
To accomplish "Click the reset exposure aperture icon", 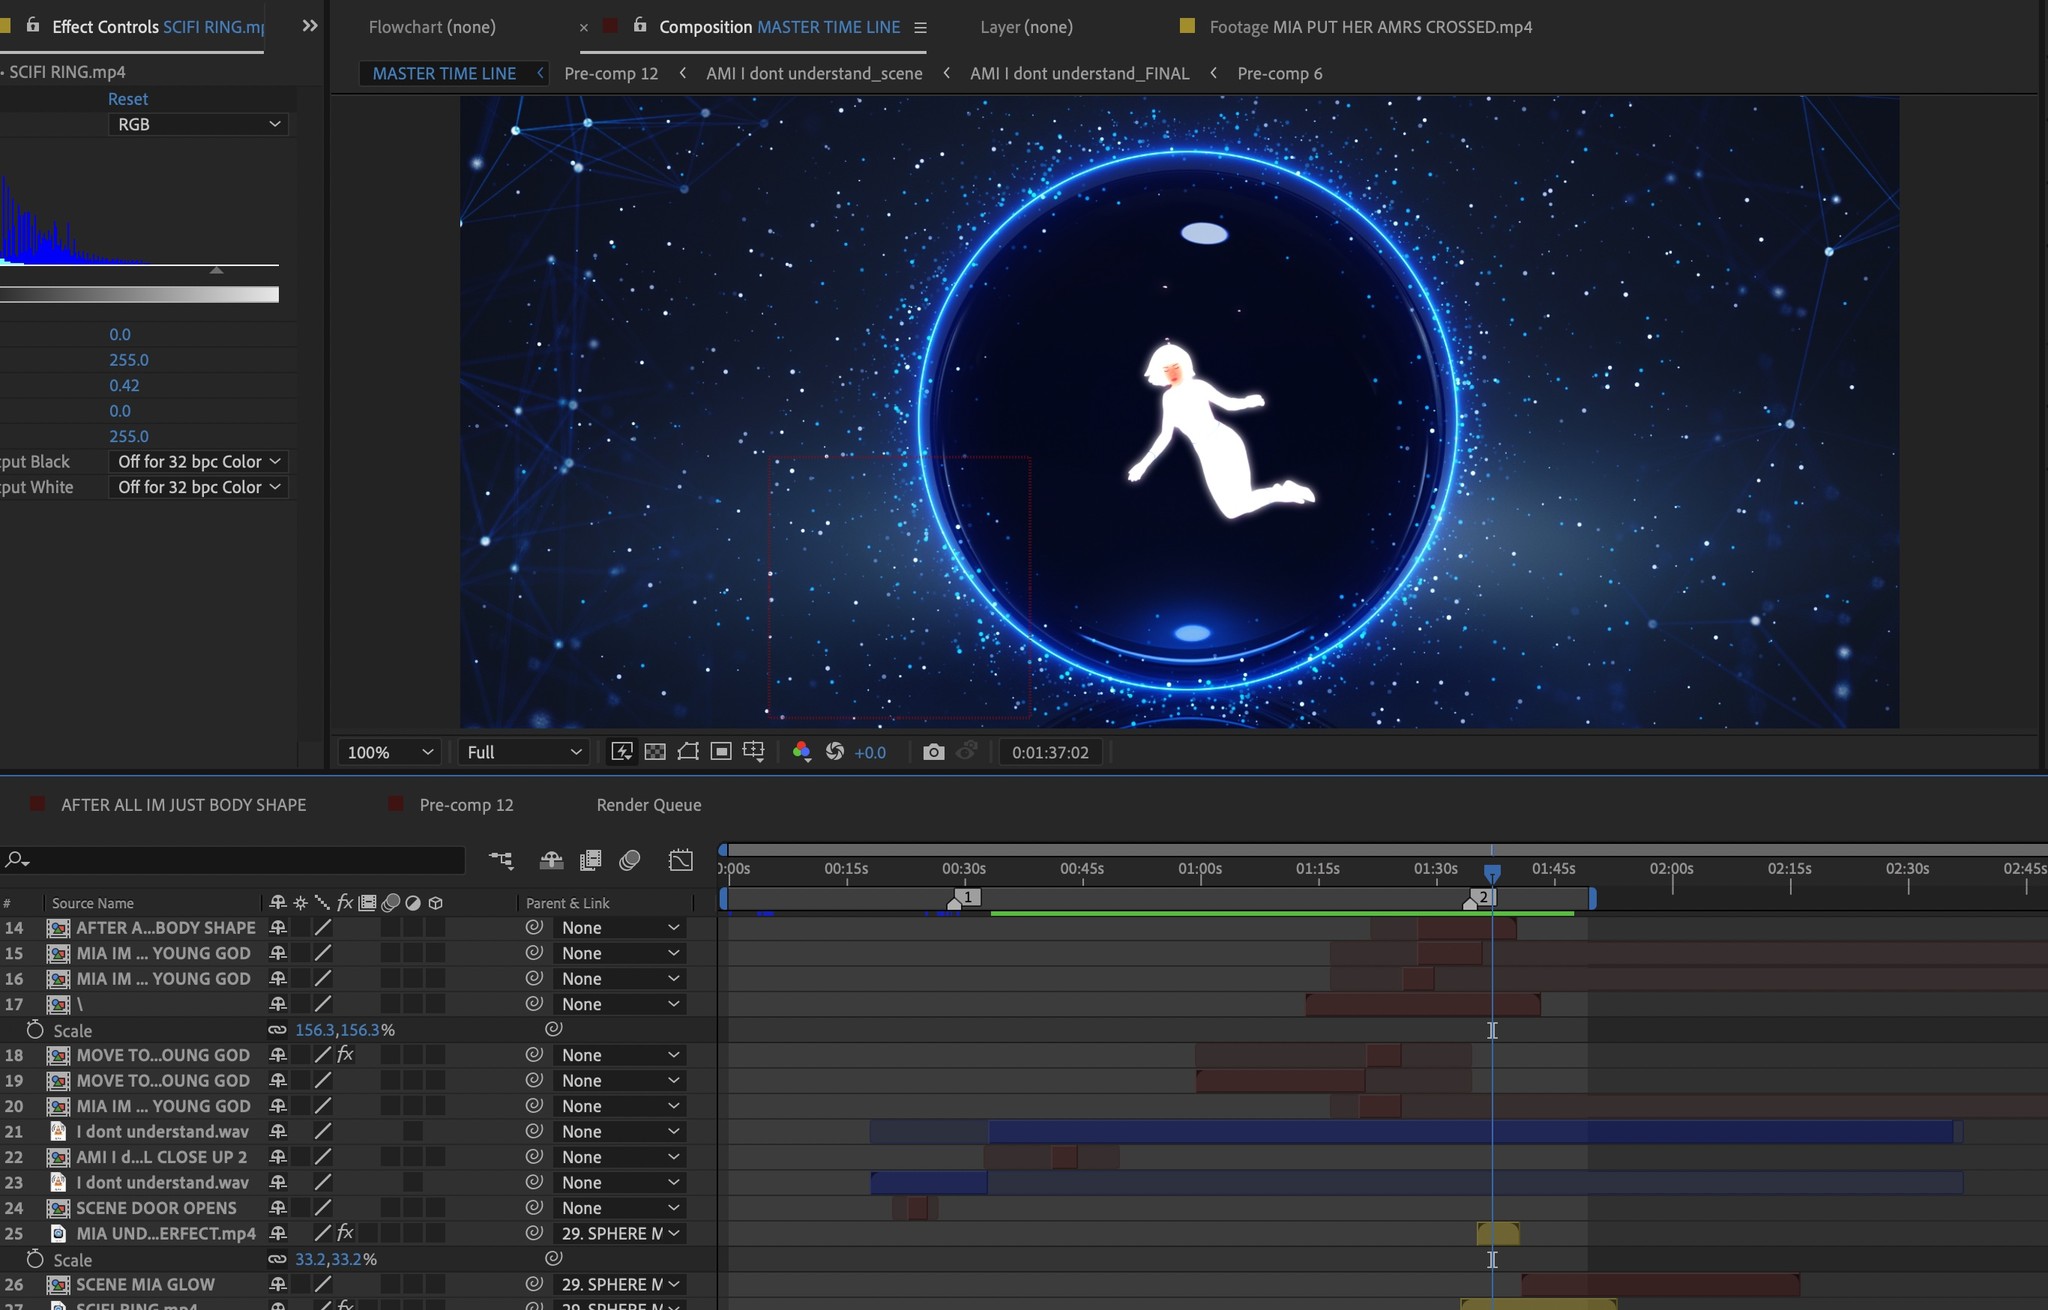I will click(835, 752).
